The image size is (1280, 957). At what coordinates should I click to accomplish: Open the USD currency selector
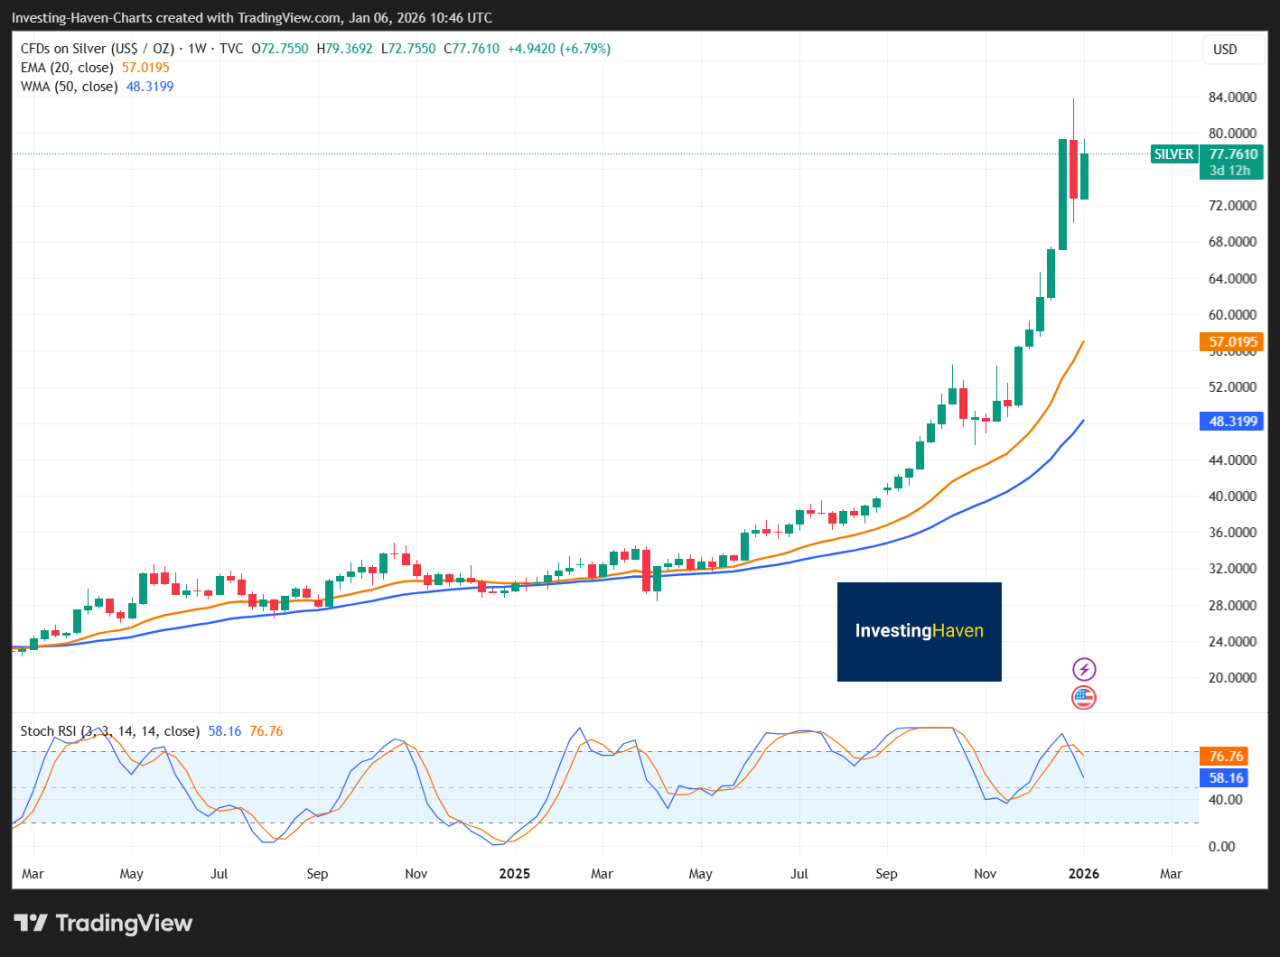1225,49
